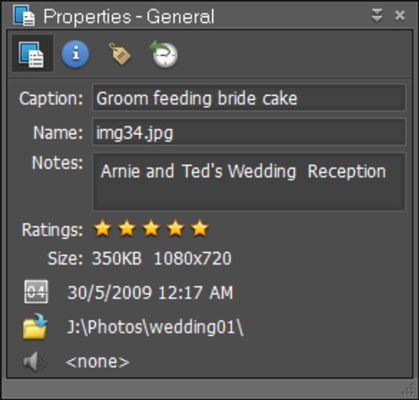Viewport: 419px width, 400px height.
Task: Close the Properties panel
Action: point(400,15)
